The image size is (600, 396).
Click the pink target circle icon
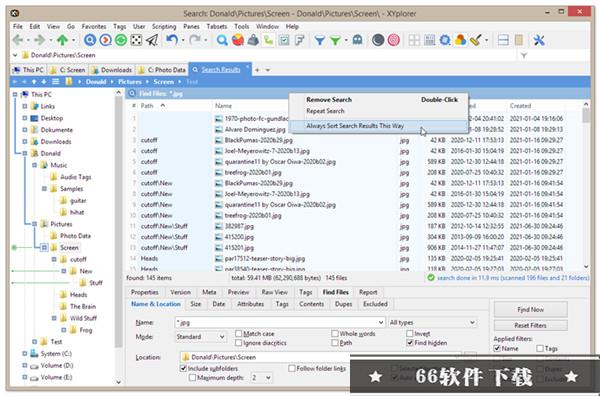pos(393,40)
